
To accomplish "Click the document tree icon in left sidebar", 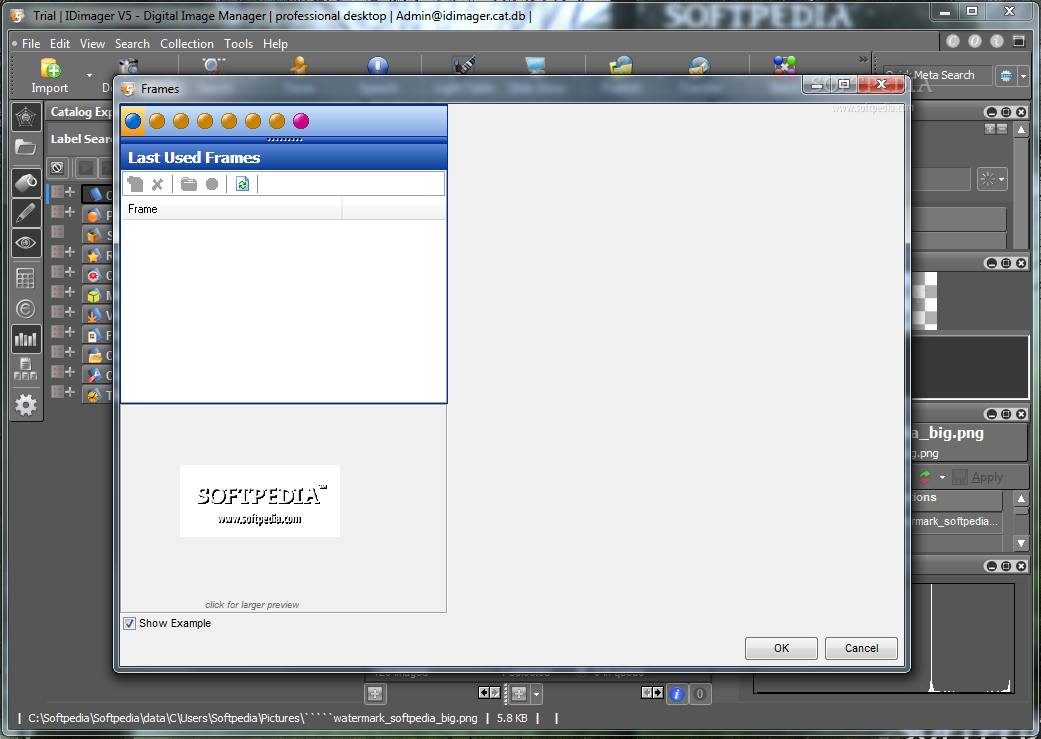I will click(26, 369).
